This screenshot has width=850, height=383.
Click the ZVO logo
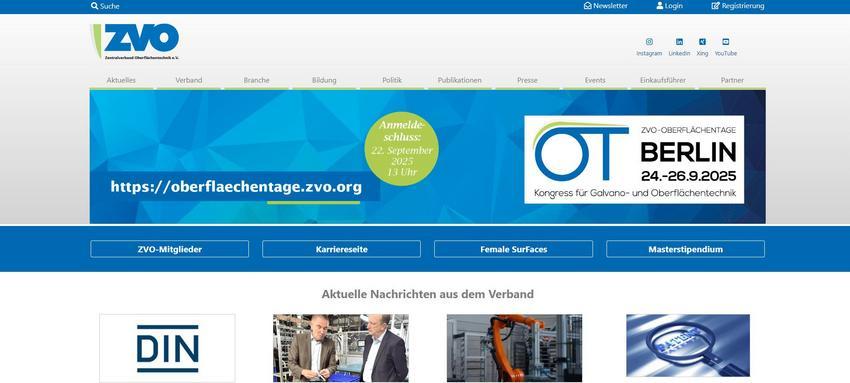point(135,41)
